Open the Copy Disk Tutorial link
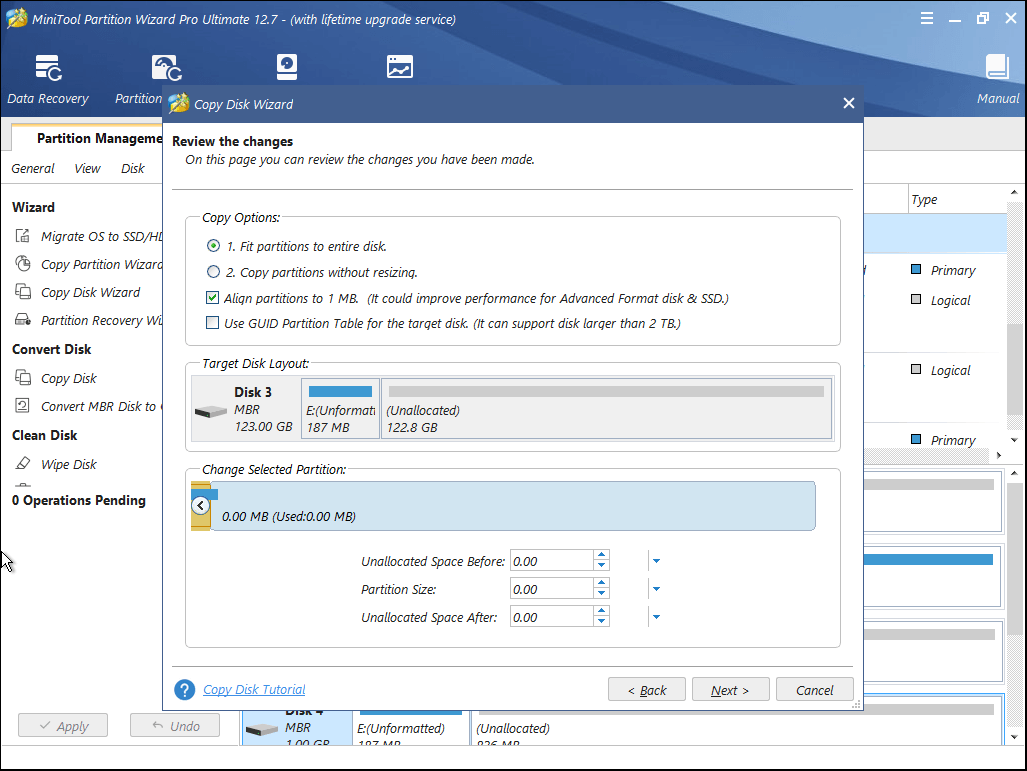Viewport: 1027px width, 771px height. pyautogui.click(x=254, y=689)
